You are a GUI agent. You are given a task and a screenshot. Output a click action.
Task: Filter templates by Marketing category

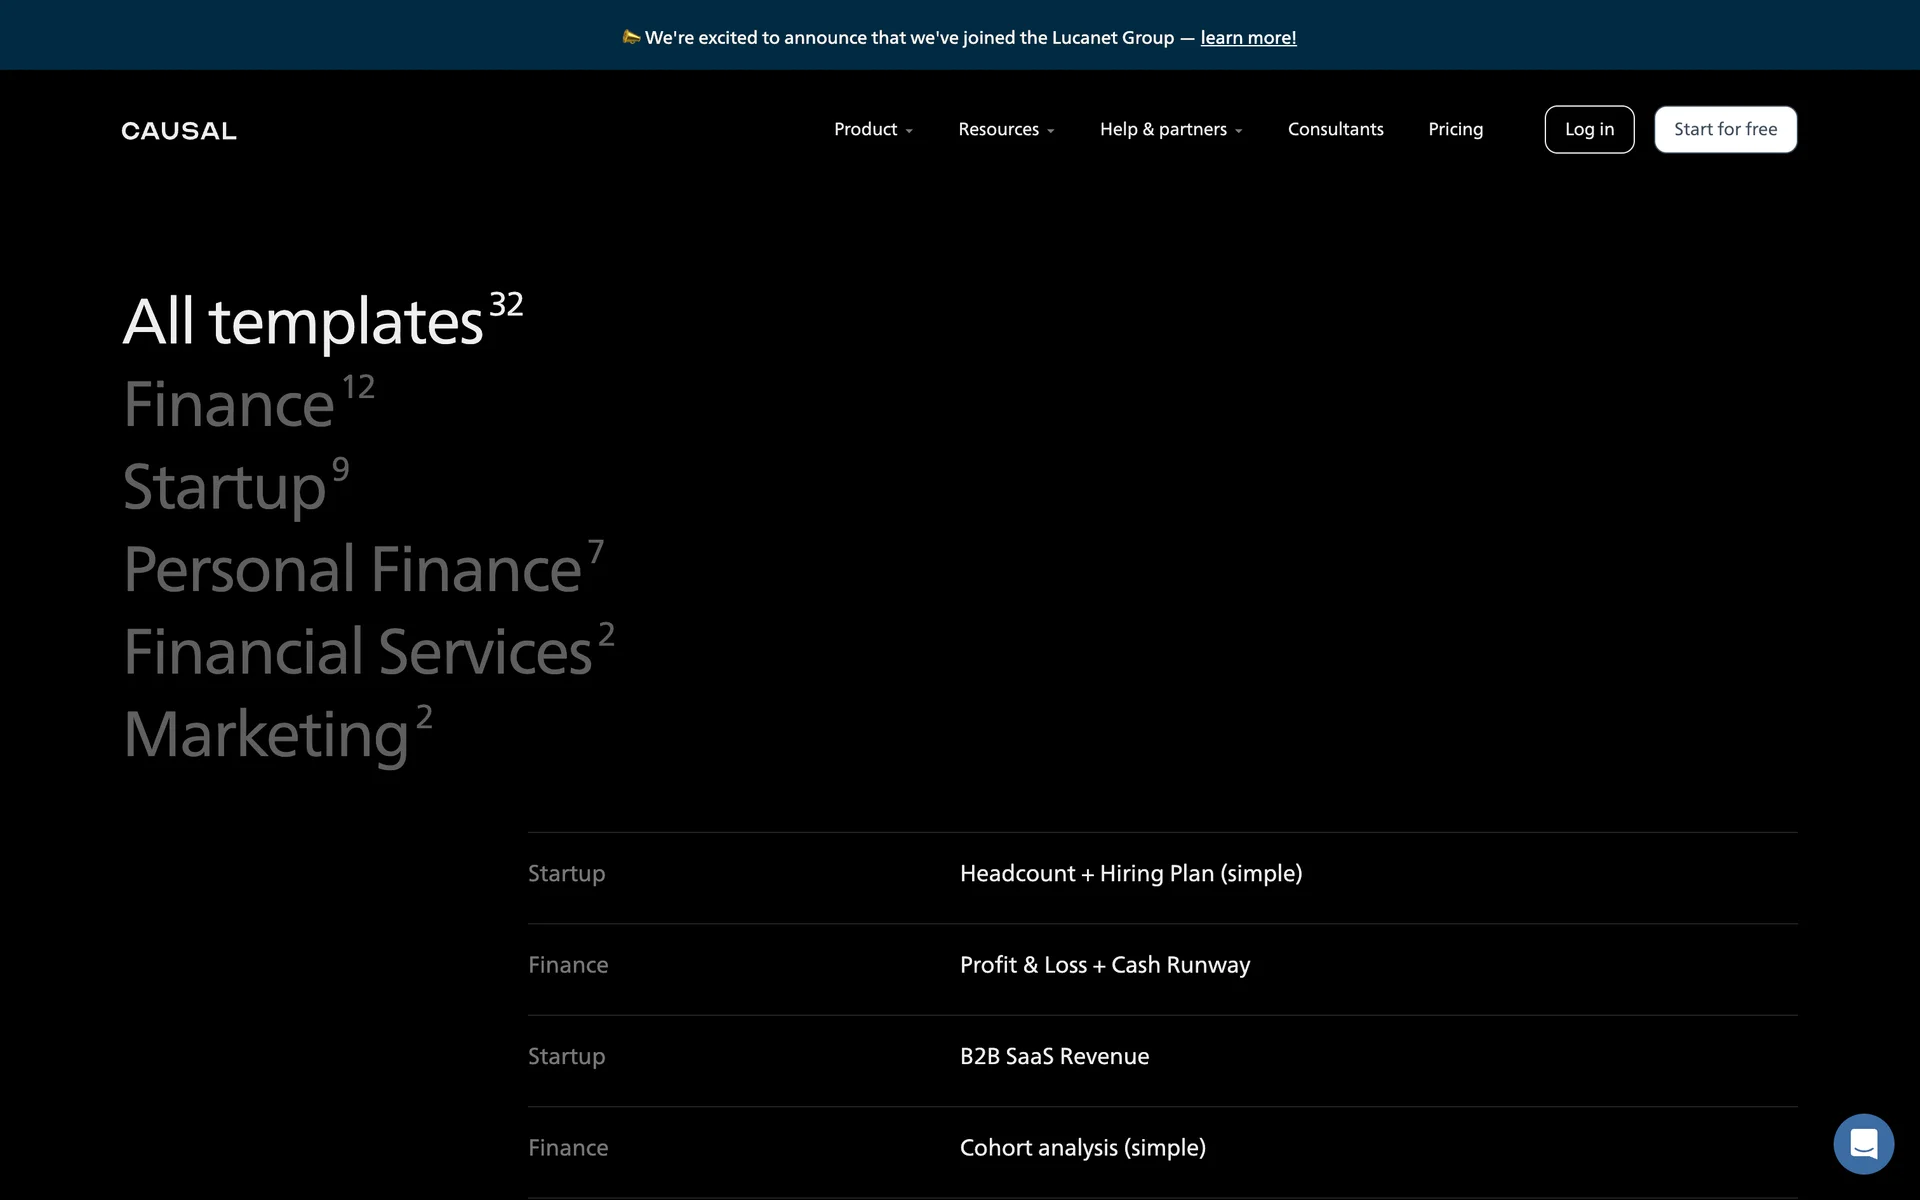[266, 735]
